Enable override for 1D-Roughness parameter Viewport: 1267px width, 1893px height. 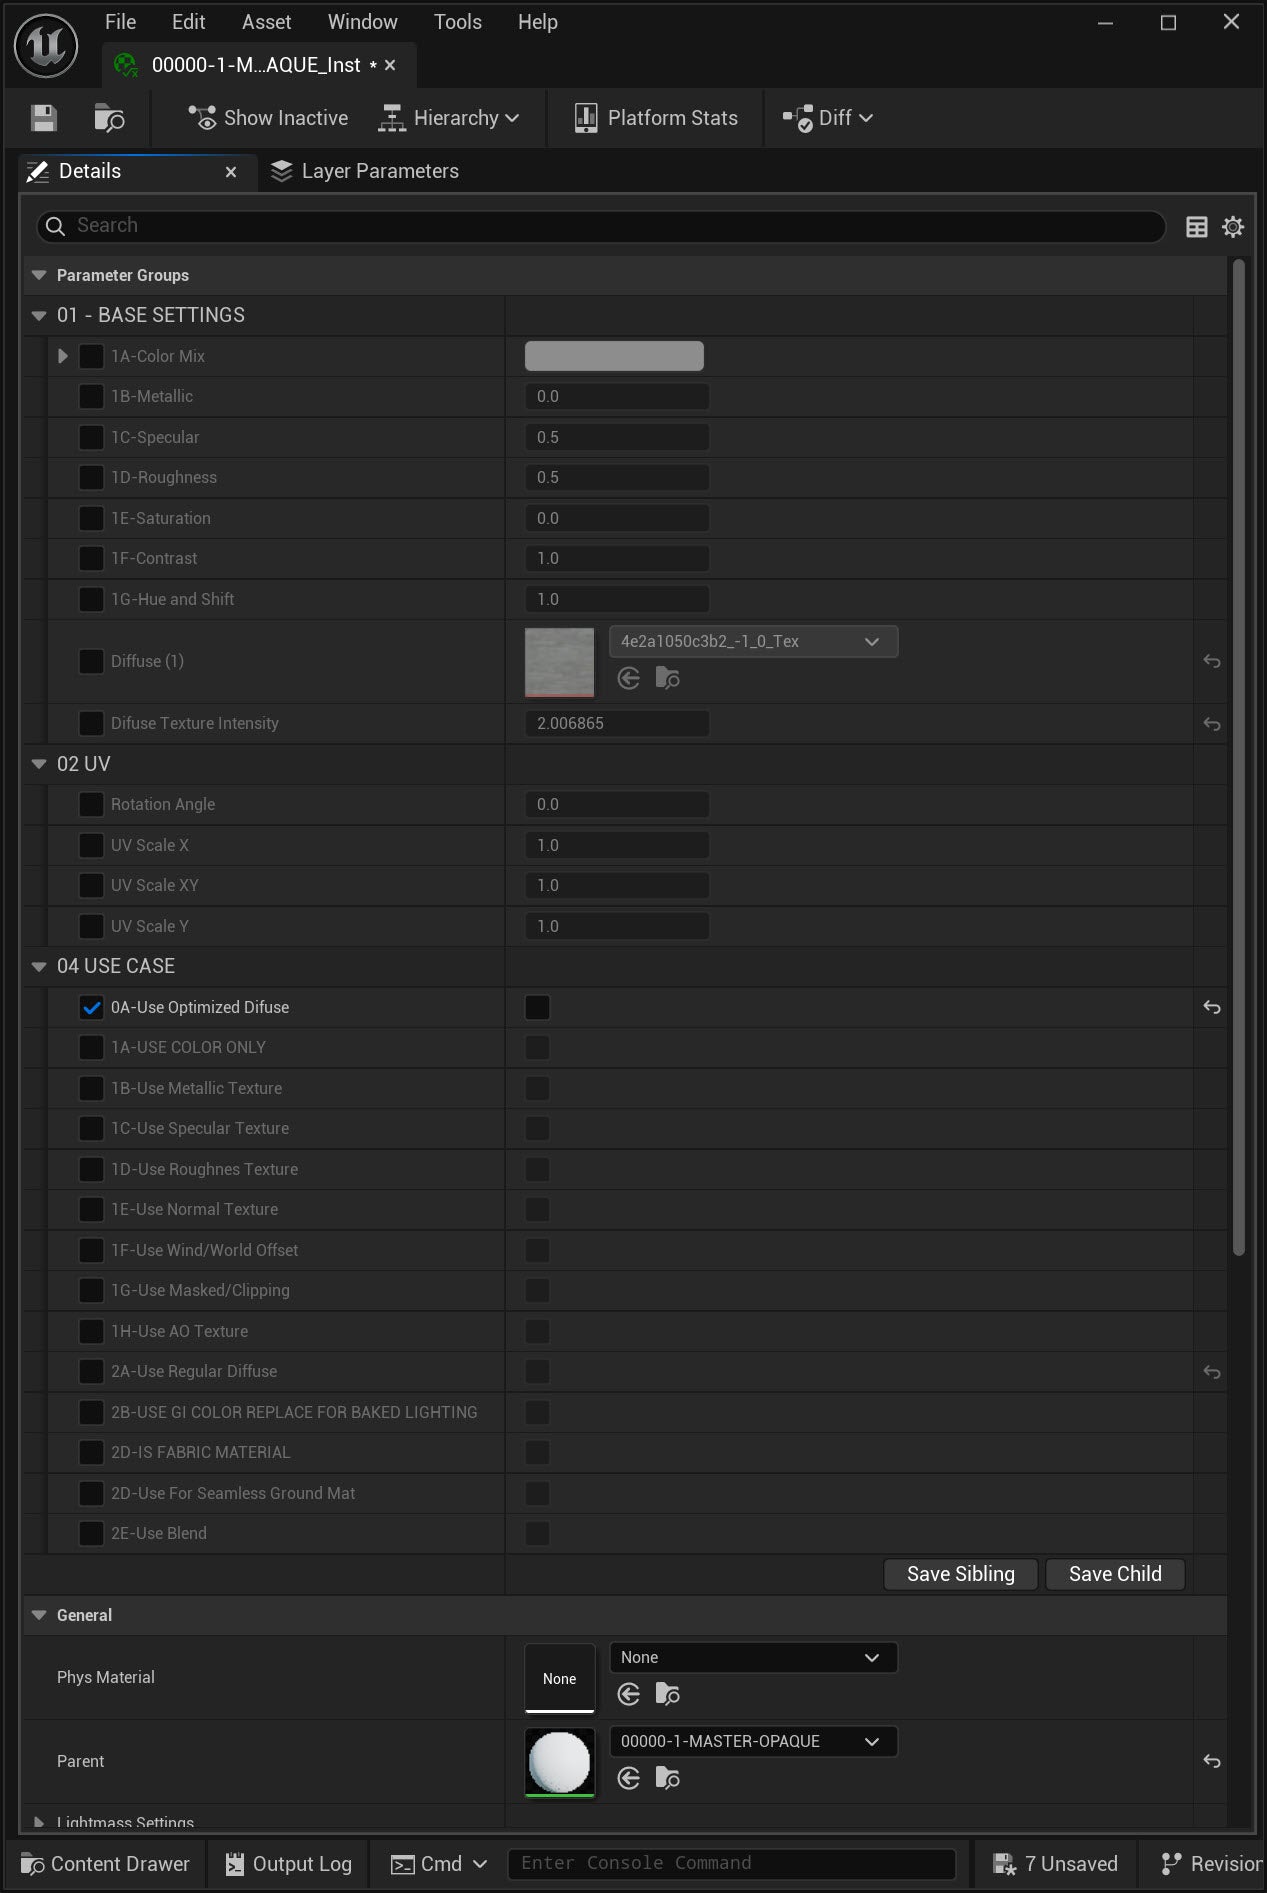click(91, 478)
